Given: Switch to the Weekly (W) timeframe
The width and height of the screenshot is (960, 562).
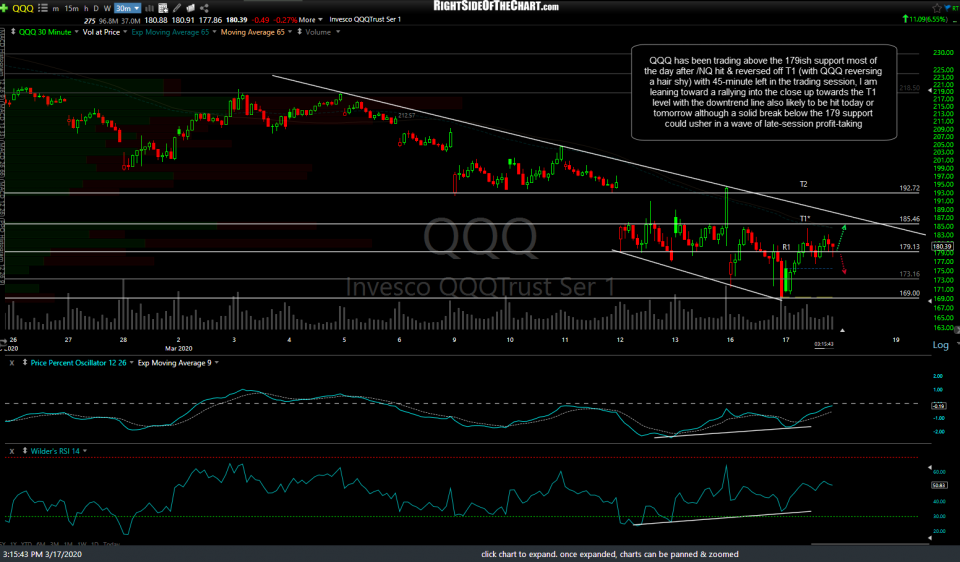Looking at the screenshot, I should pyautogui.click(x=106, y=6).
